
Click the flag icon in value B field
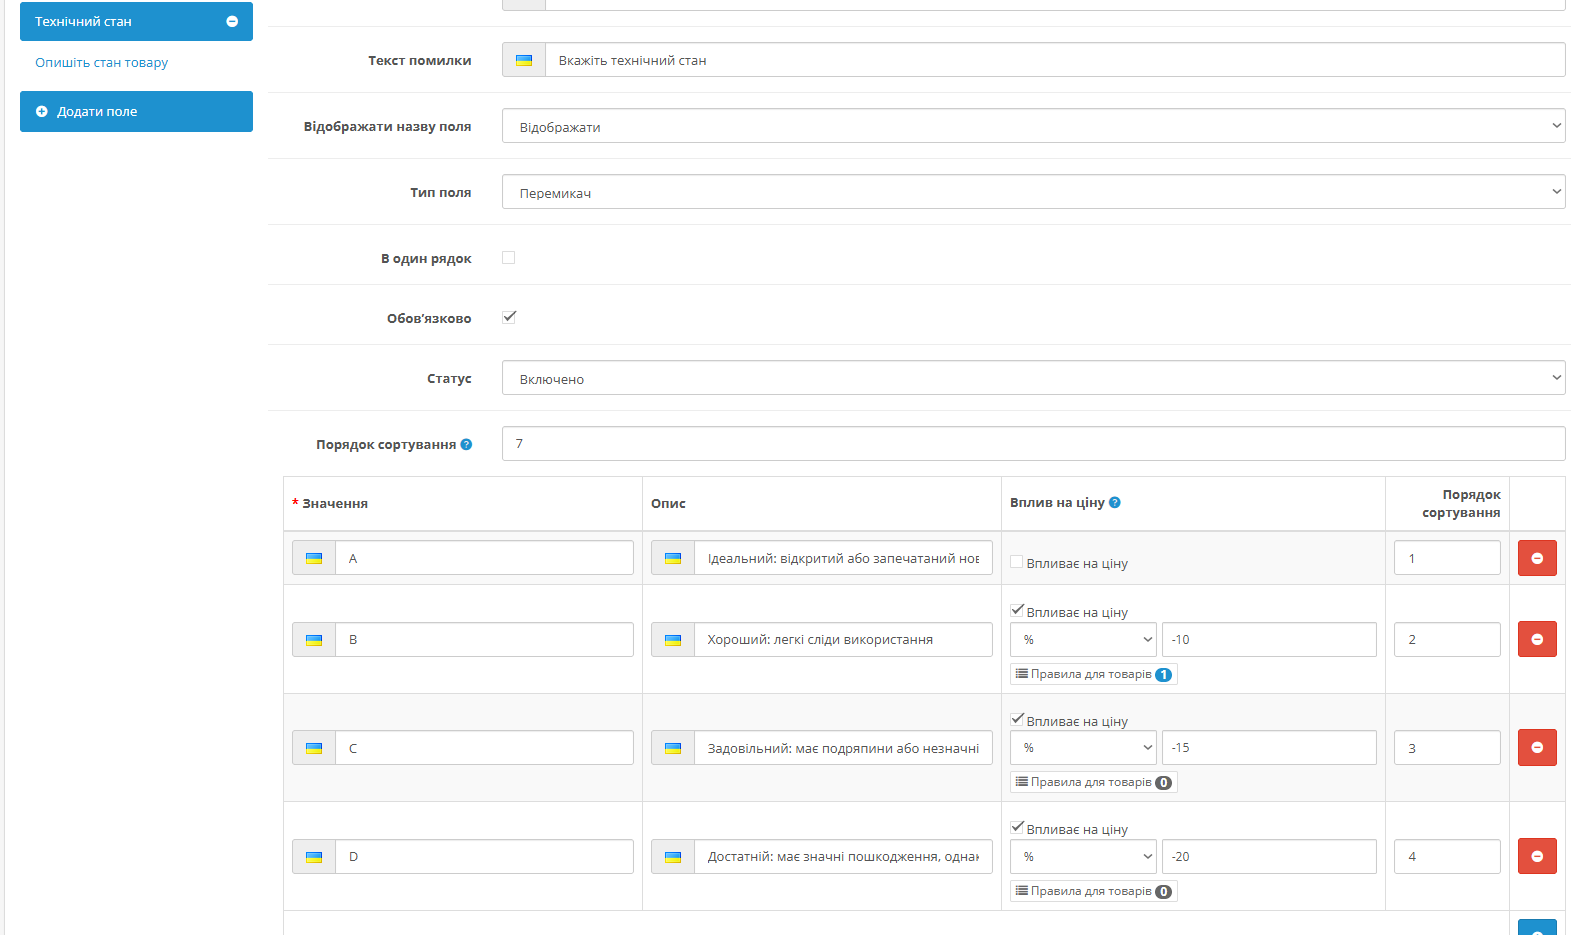(x=314, y=640)
